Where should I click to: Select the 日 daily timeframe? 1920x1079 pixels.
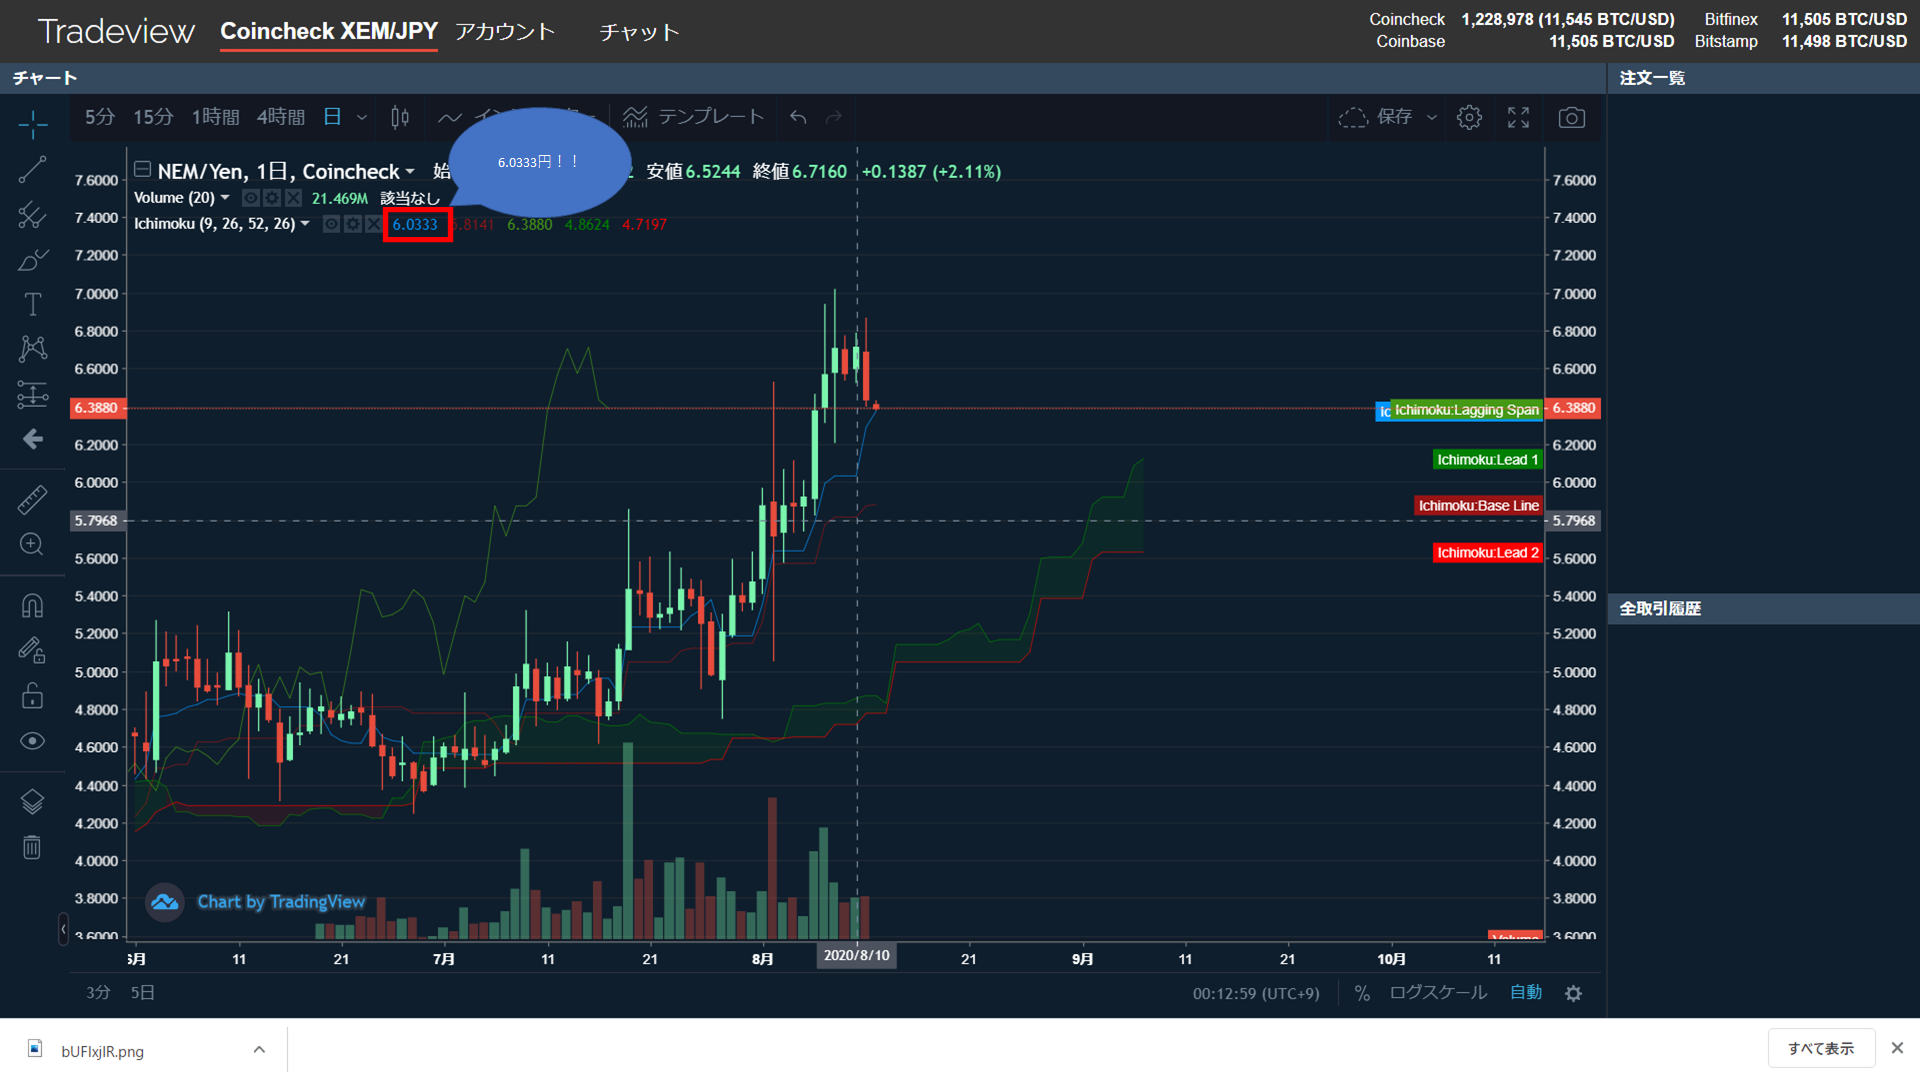(332, 117)
